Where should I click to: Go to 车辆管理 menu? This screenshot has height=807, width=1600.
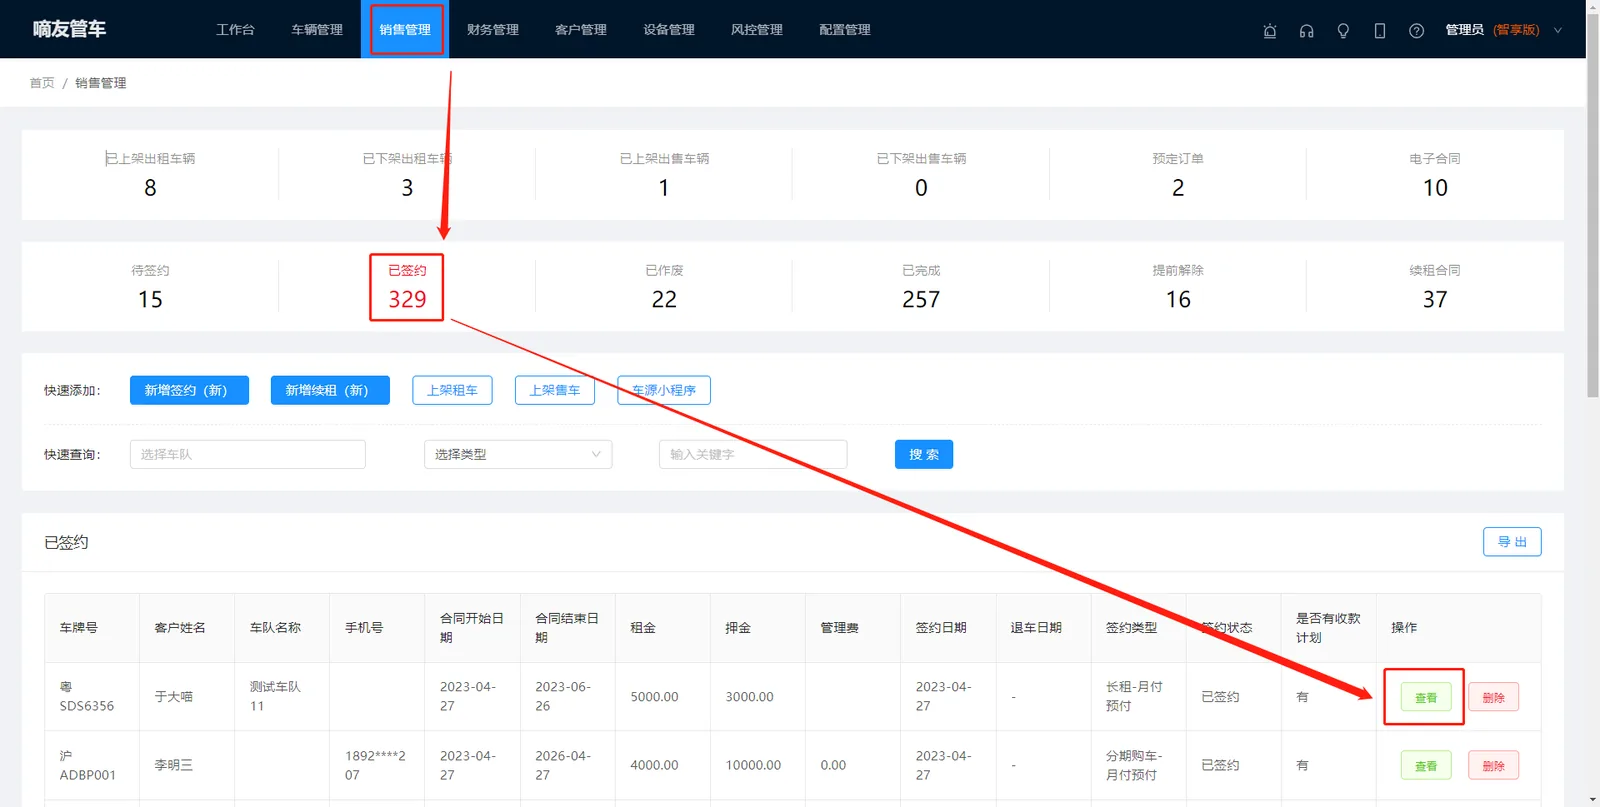[317, 30]
